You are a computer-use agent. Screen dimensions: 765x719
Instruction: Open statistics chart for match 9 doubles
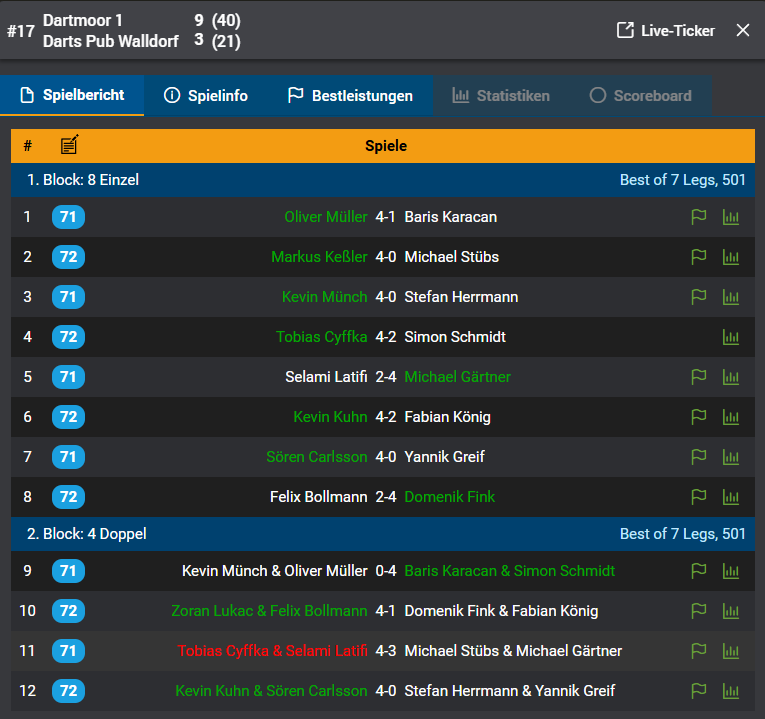(x=731, y=571)
